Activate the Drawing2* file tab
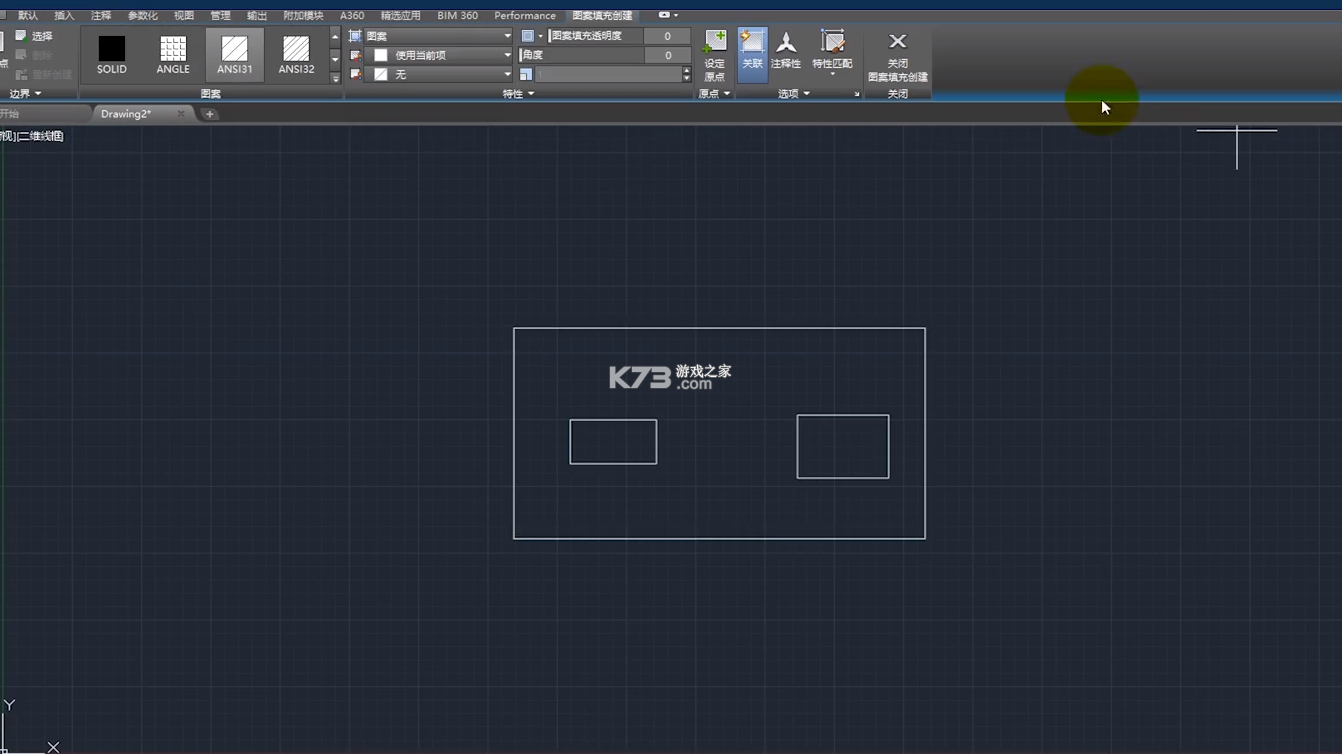This screenshot has width=1342, height=754. coord(126,114)
